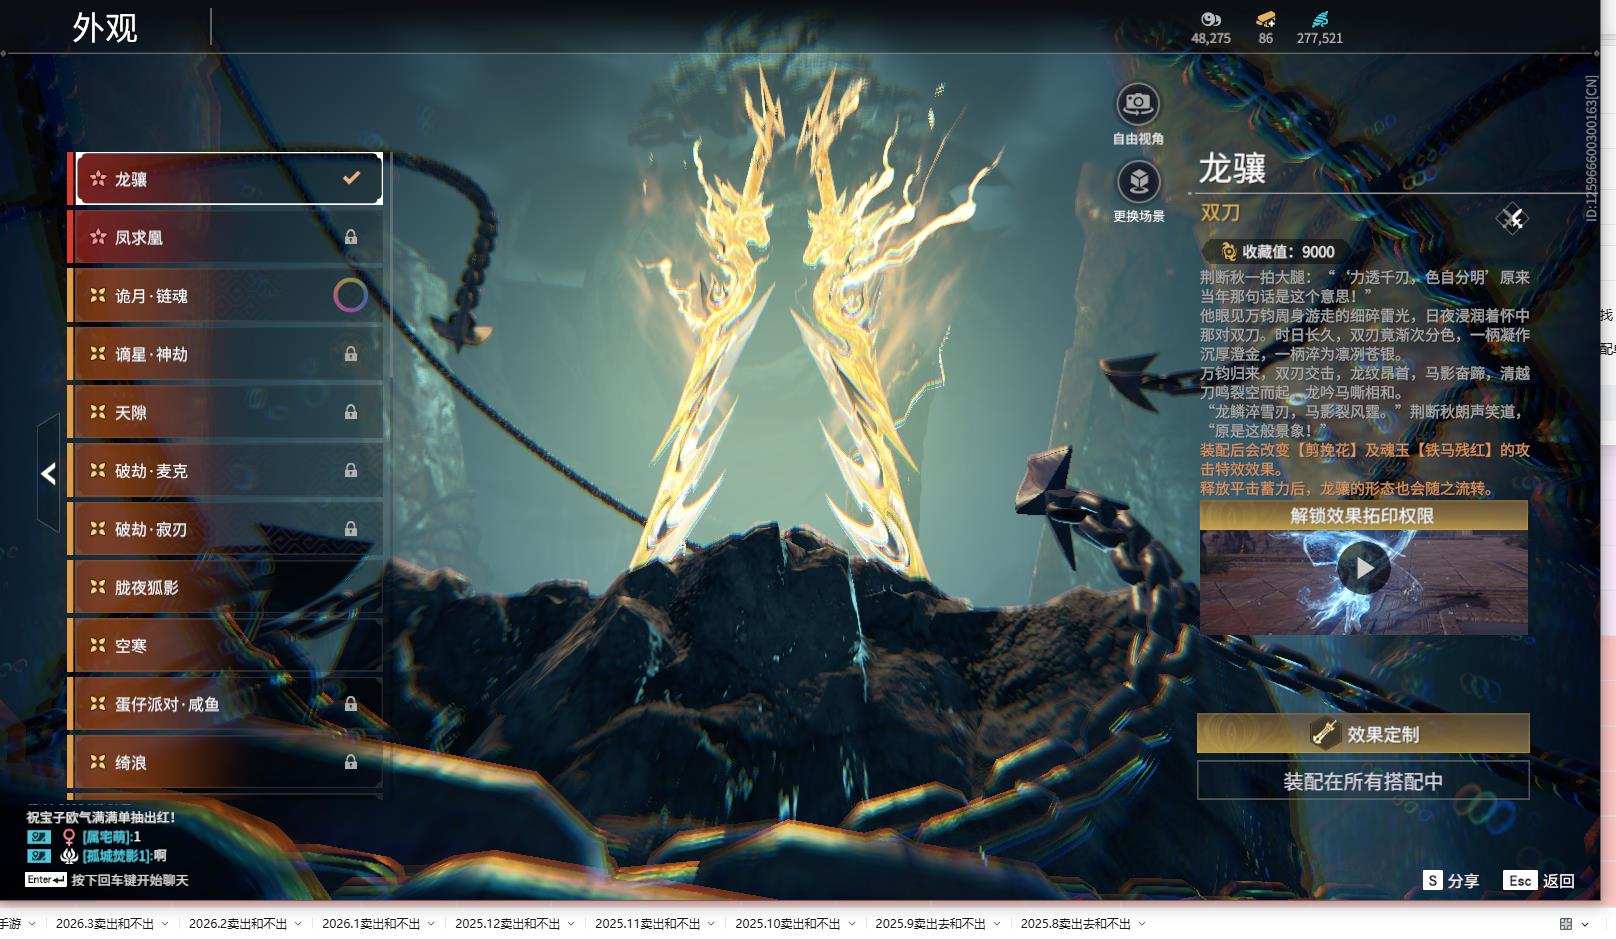Click the circular ring icon on 诡月·链魂
Screen dimensions: 1616x939
(x=350, y=295)
